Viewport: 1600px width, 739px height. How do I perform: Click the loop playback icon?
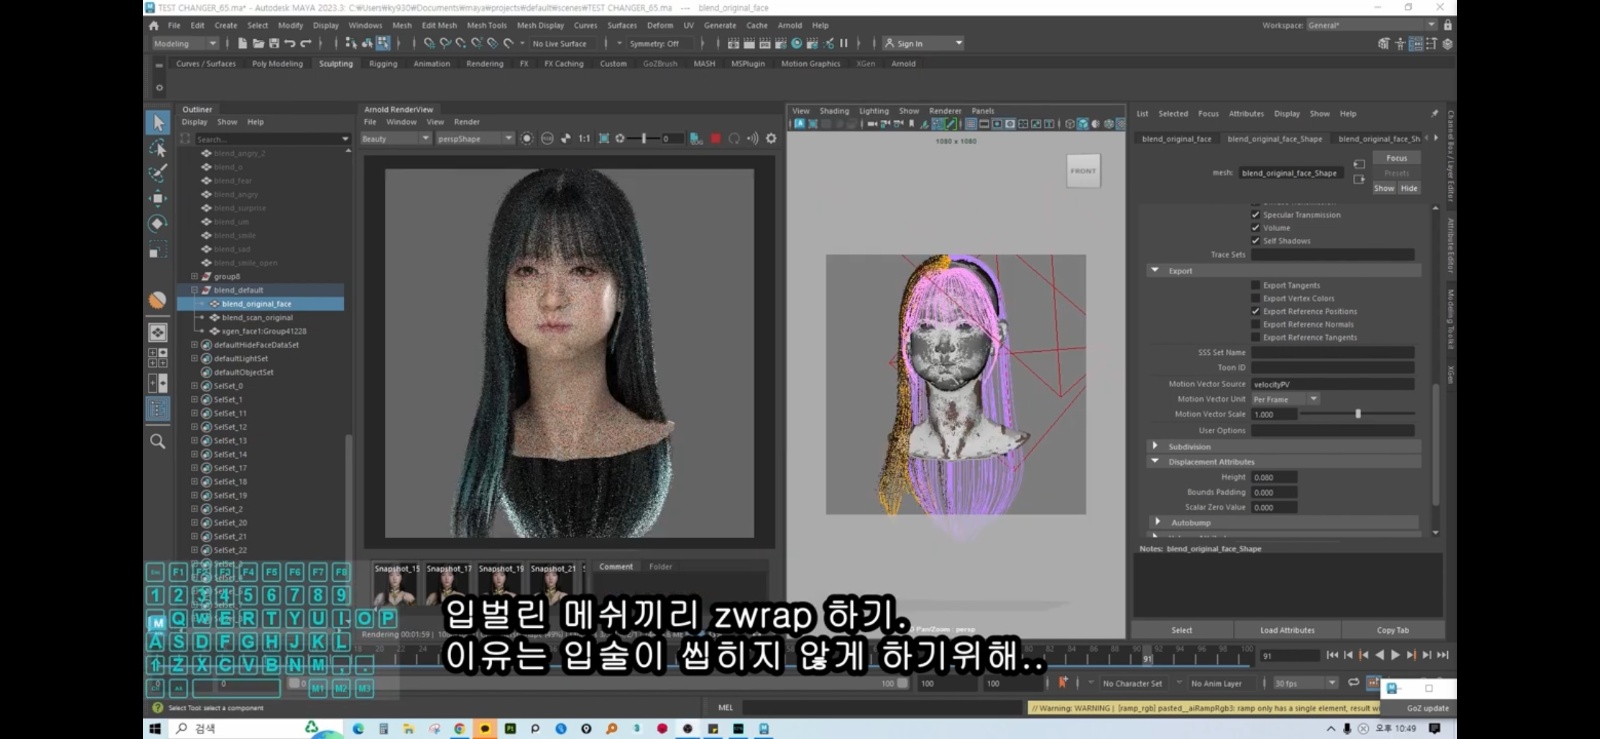point(1353,683)
